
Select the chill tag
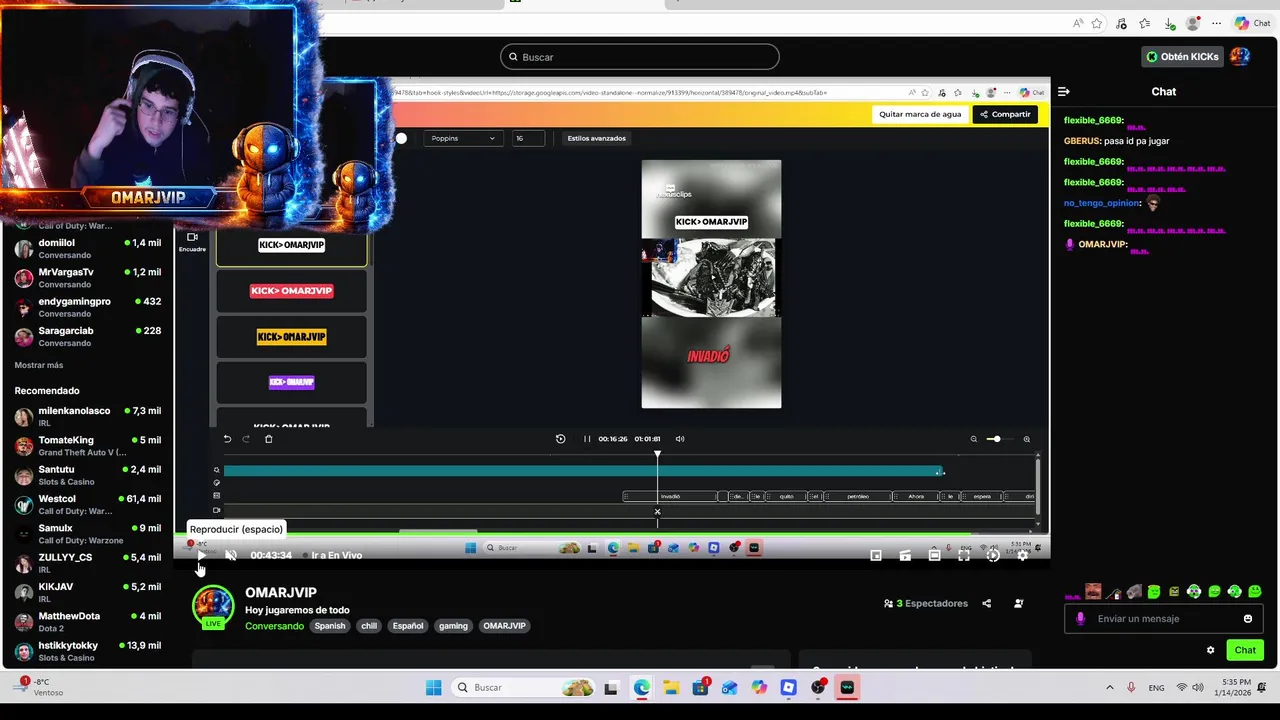(369, 626)
